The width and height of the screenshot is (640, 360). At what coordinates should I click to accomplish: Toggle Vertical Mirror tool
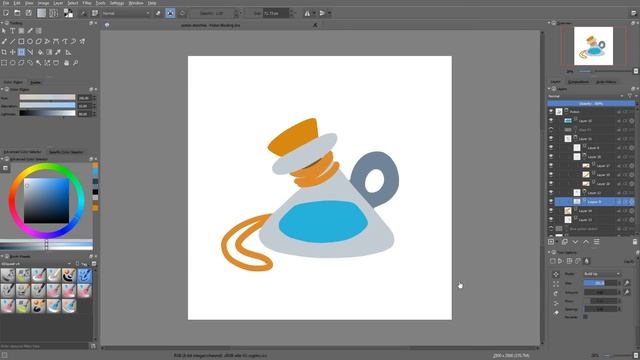[322, 13]
